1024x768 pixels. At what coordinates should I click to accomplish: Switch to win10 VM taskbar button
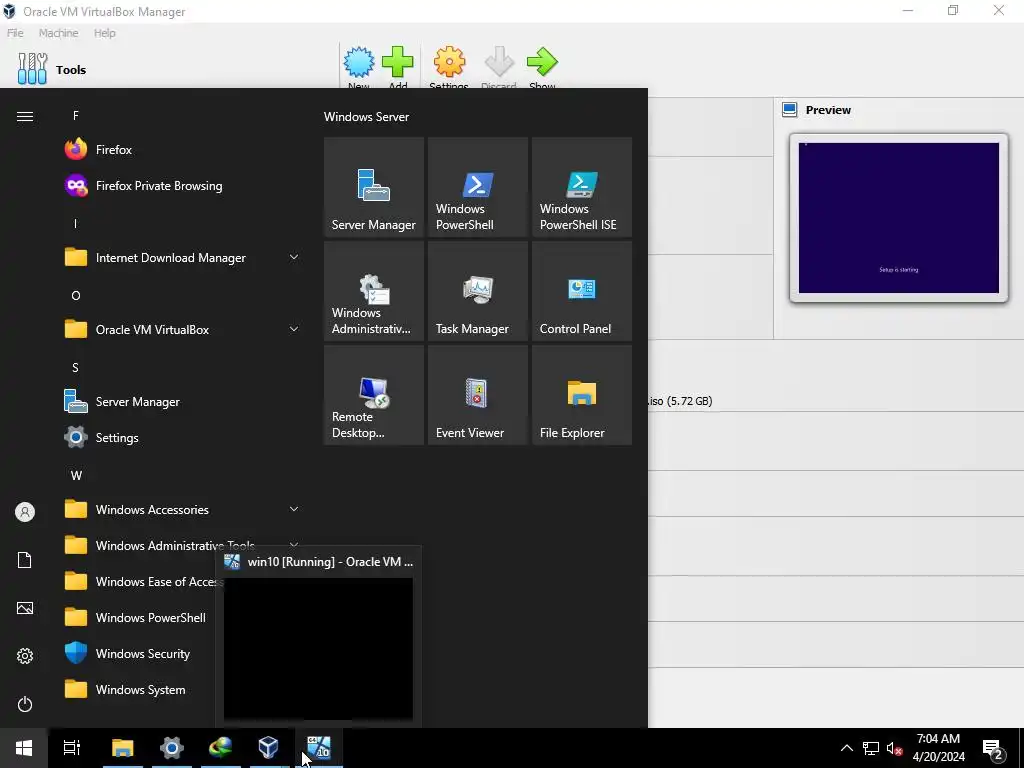point(319,748)
